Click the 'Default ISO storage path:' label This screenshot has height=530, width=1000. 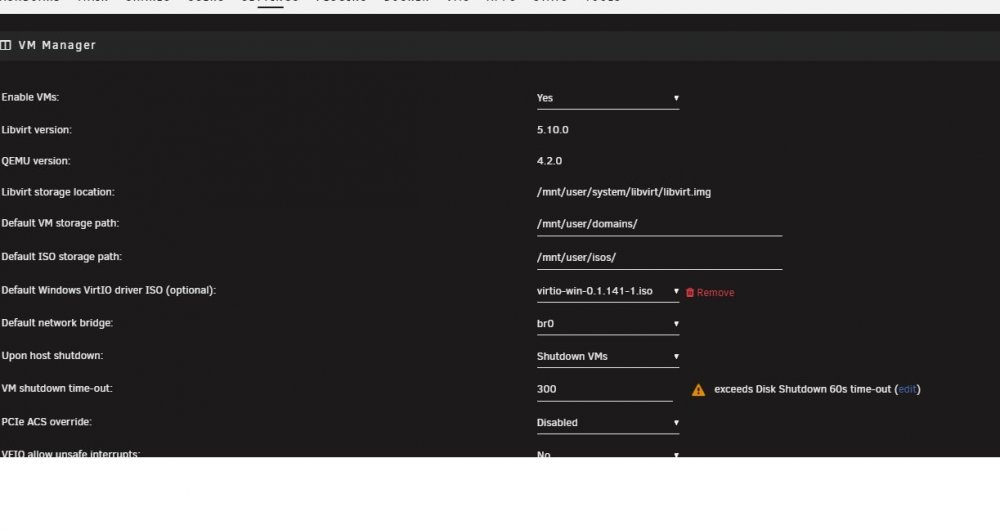coord(61,256)
